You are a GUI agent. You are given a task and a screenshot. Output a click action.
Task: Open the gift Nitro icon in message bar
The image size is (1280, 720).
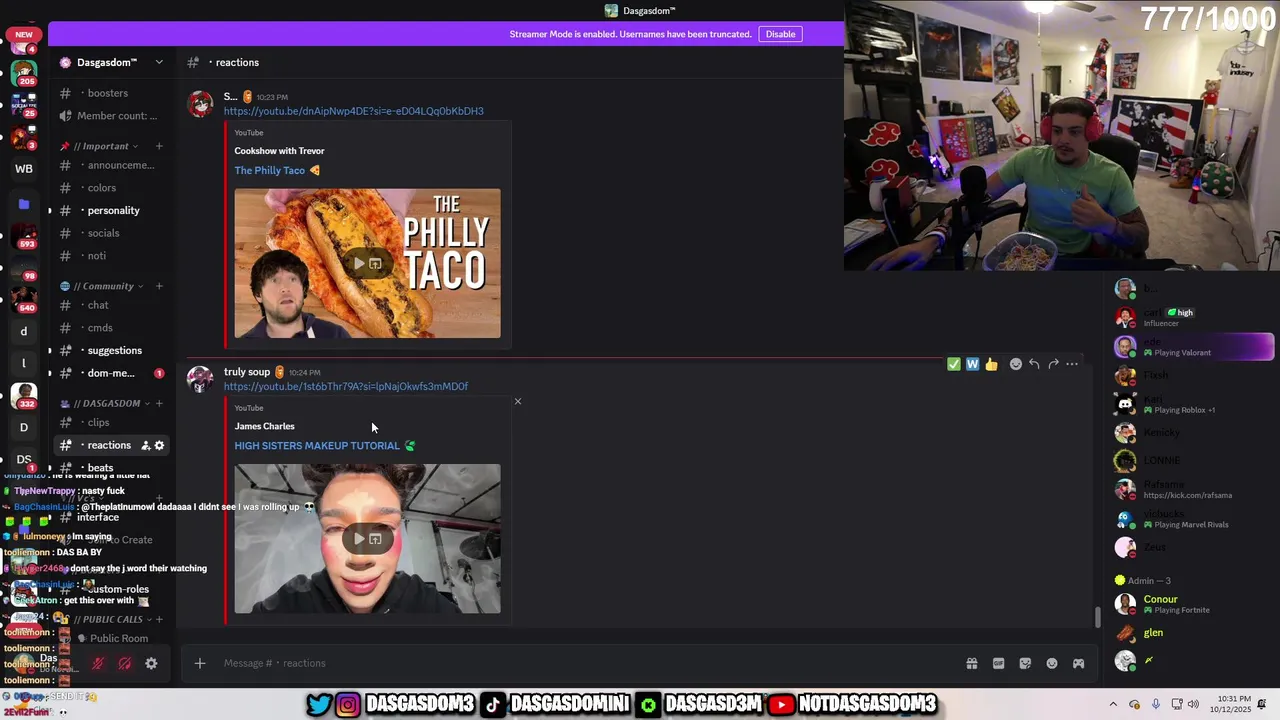[x=971, y=663]
